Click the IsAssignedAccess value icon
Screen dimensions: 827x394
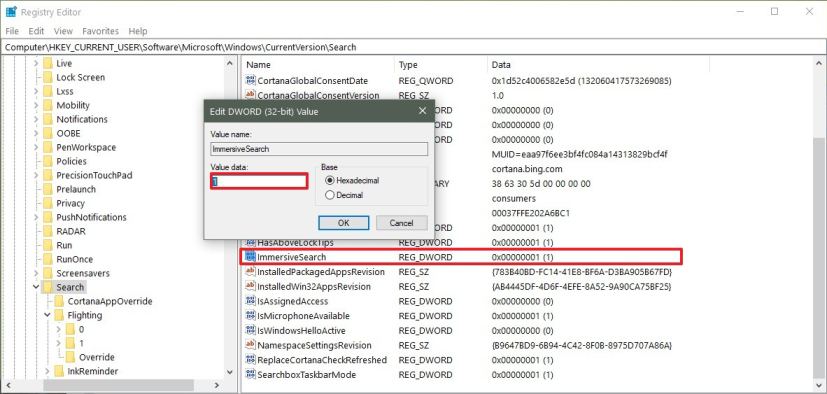click(x=251, y=301)
